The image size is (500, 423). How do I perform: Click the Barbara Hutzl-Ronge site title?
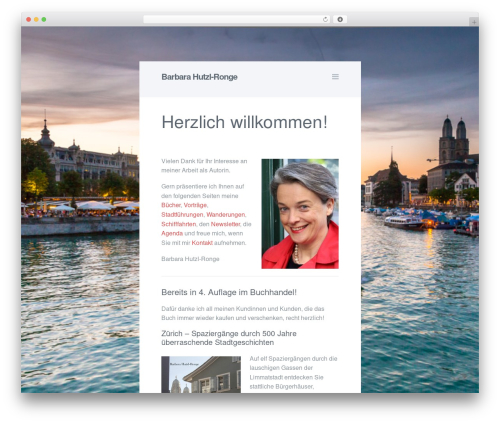click(199, 77)
